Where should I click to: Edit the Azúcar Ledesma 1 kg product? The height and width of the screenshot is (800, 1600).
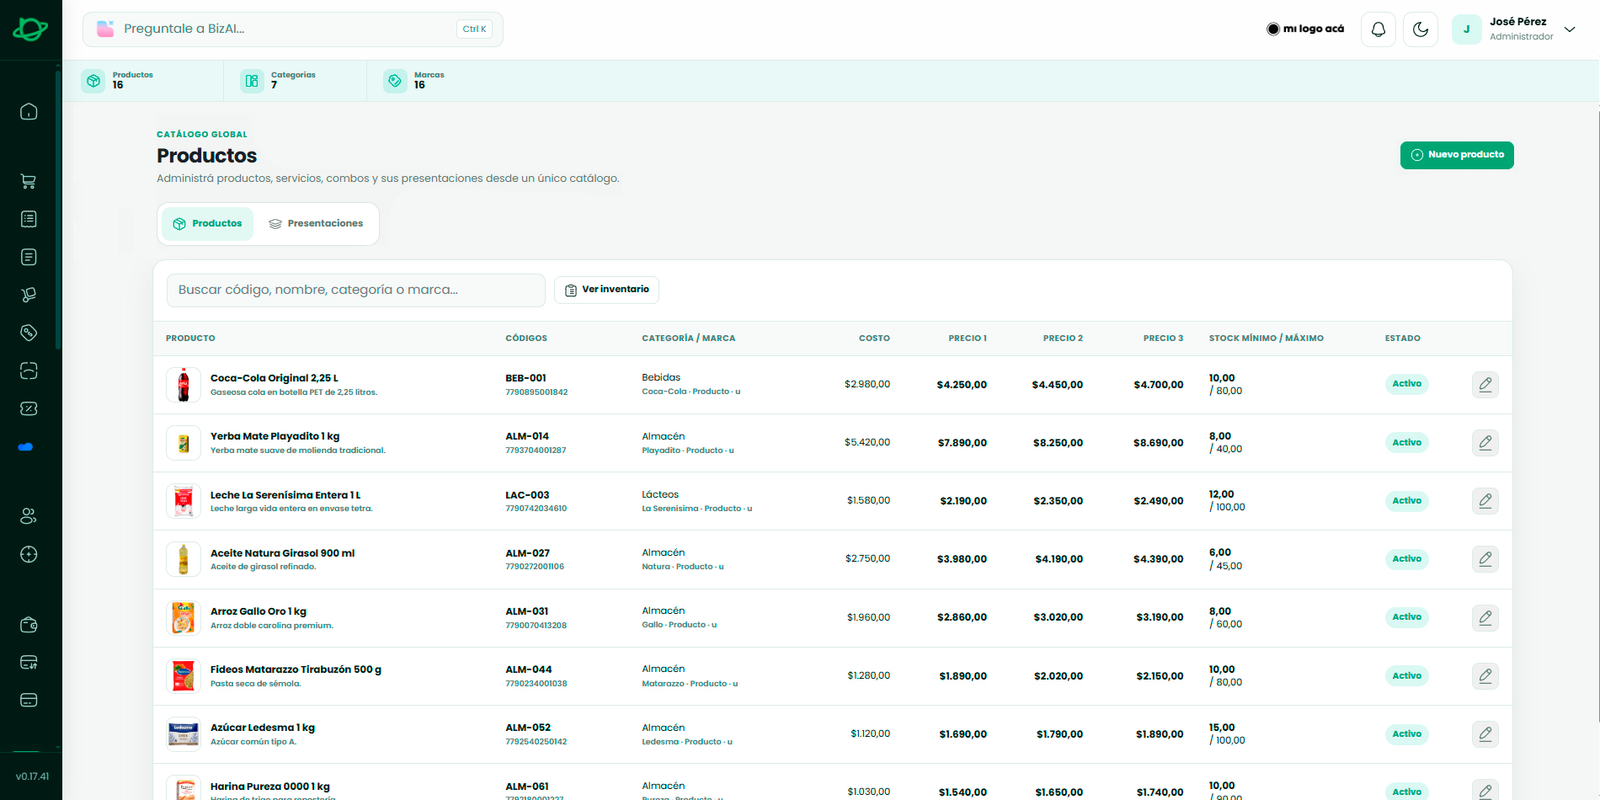tap(1485, 734)
